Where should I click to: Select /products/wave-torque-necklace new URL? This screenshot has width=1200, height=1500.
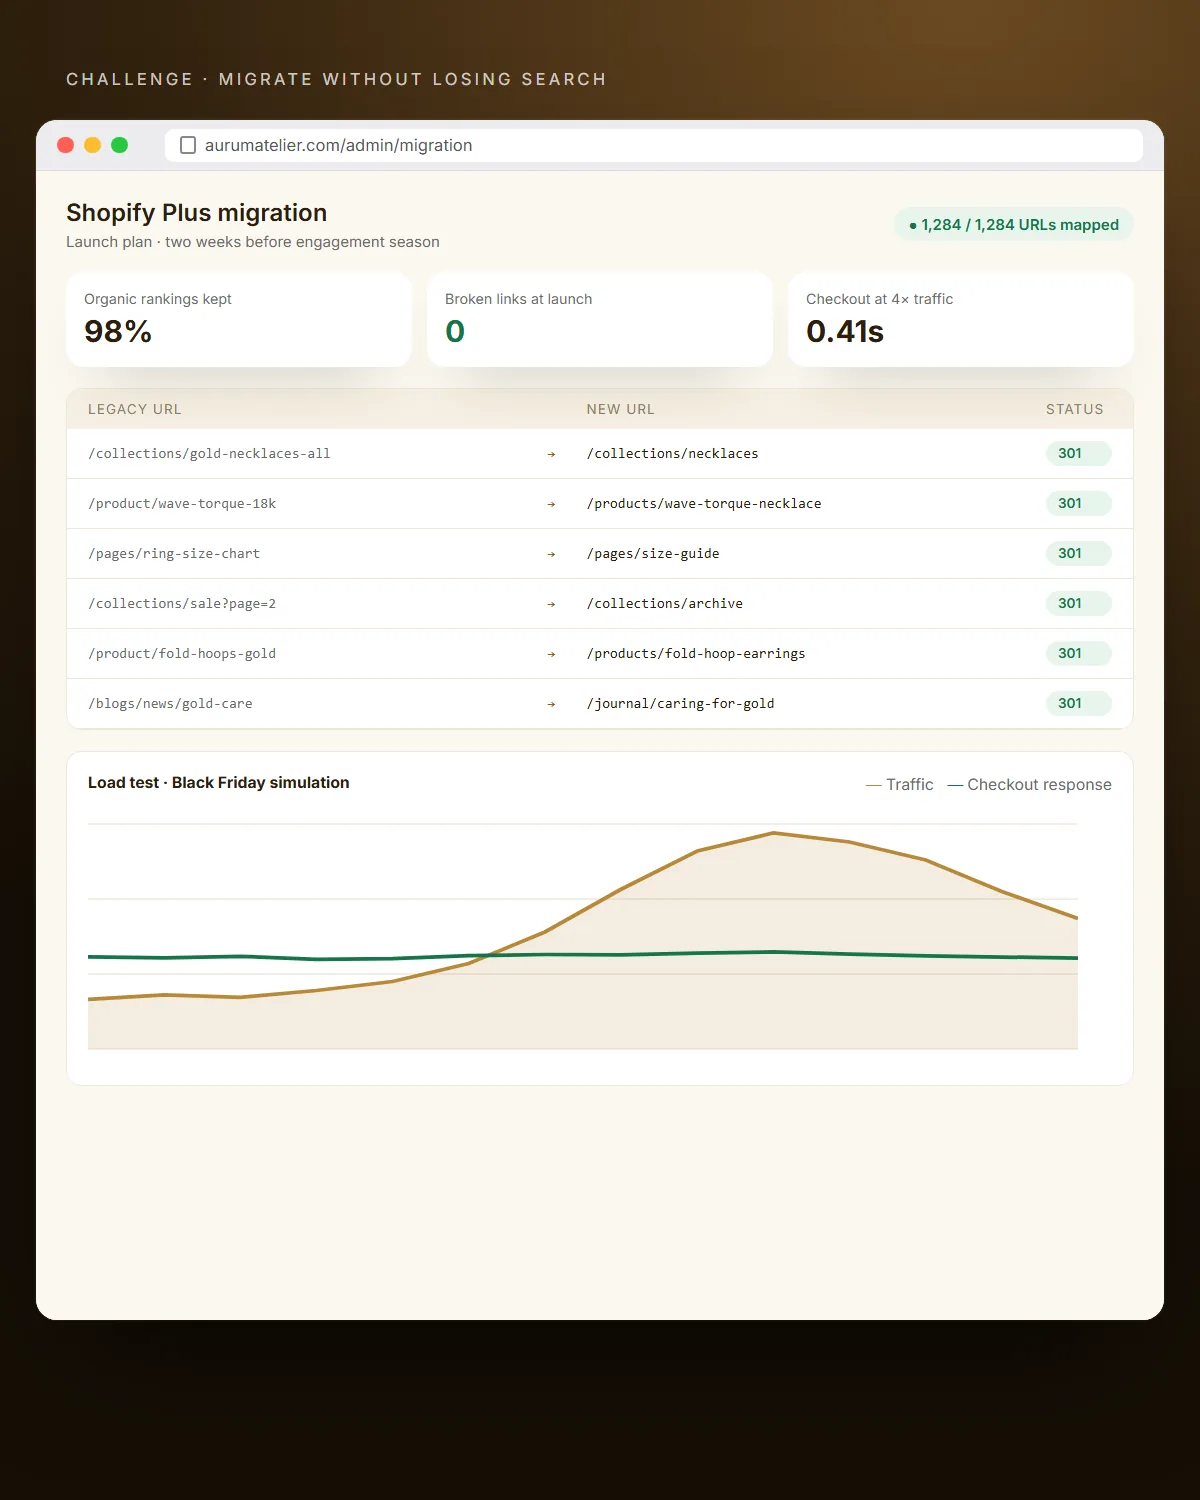(704, 504)
